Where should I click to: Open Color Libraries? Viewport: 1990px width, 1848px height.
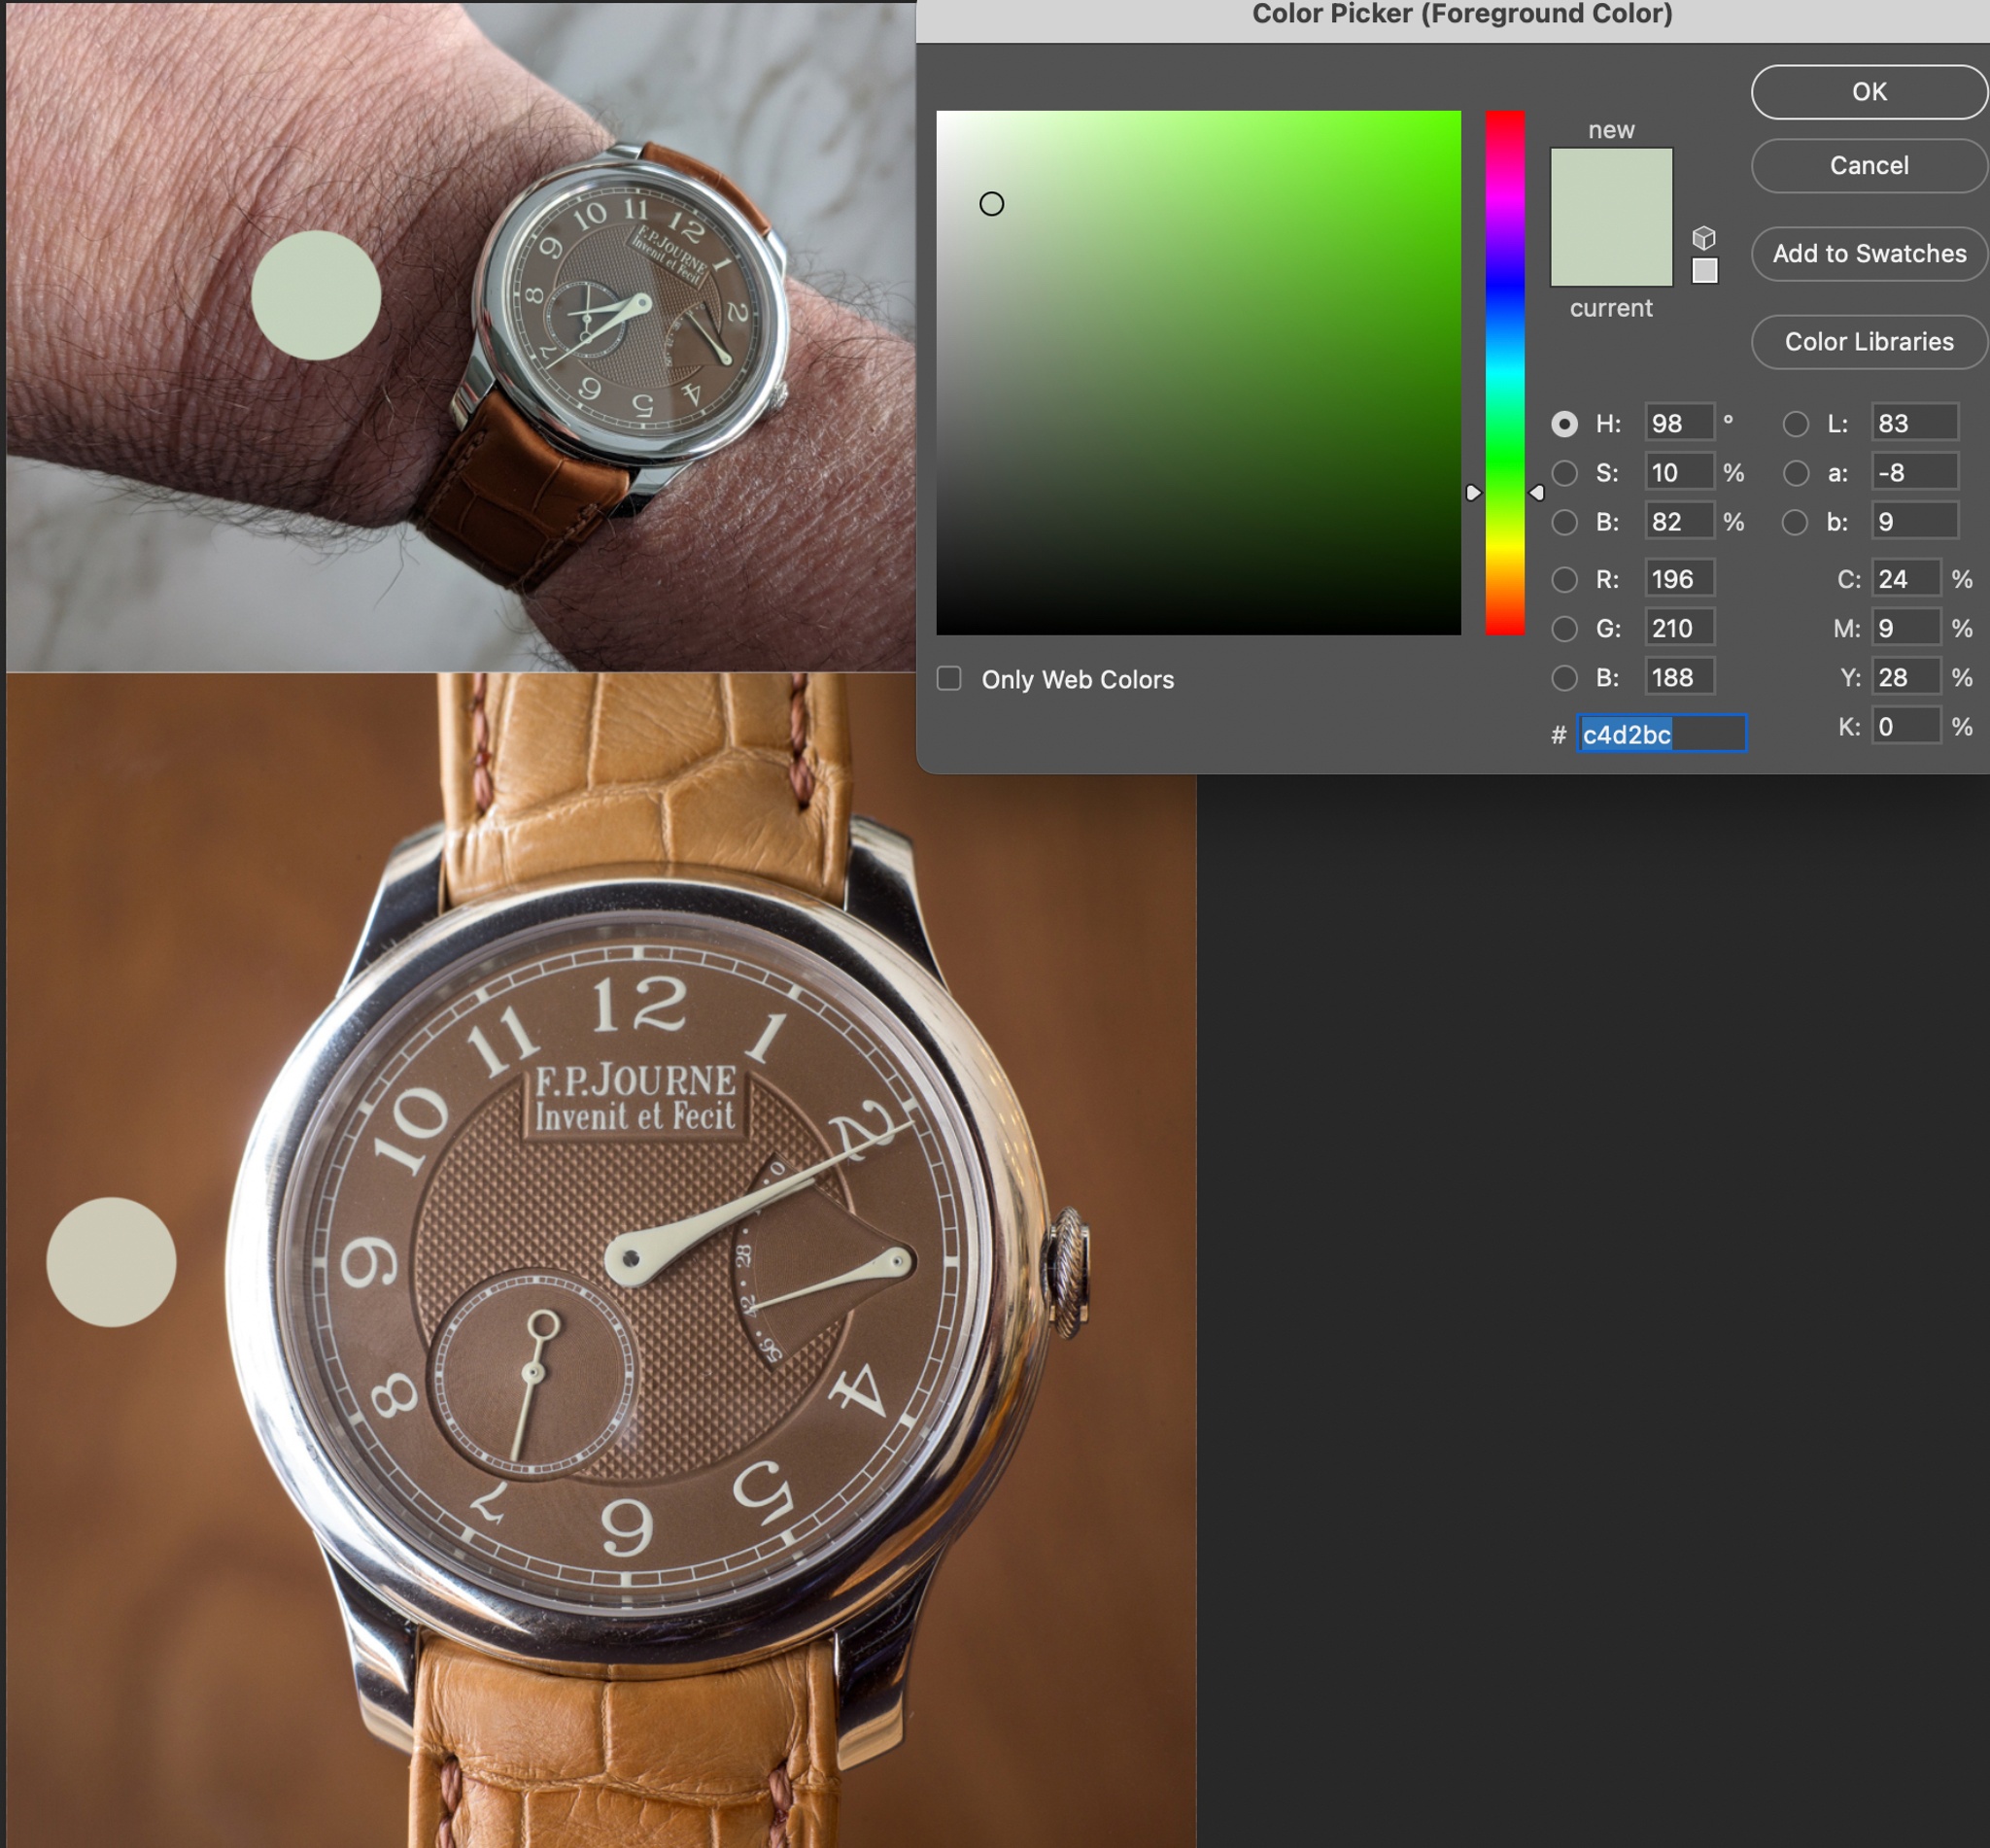tap(1867, 342)
